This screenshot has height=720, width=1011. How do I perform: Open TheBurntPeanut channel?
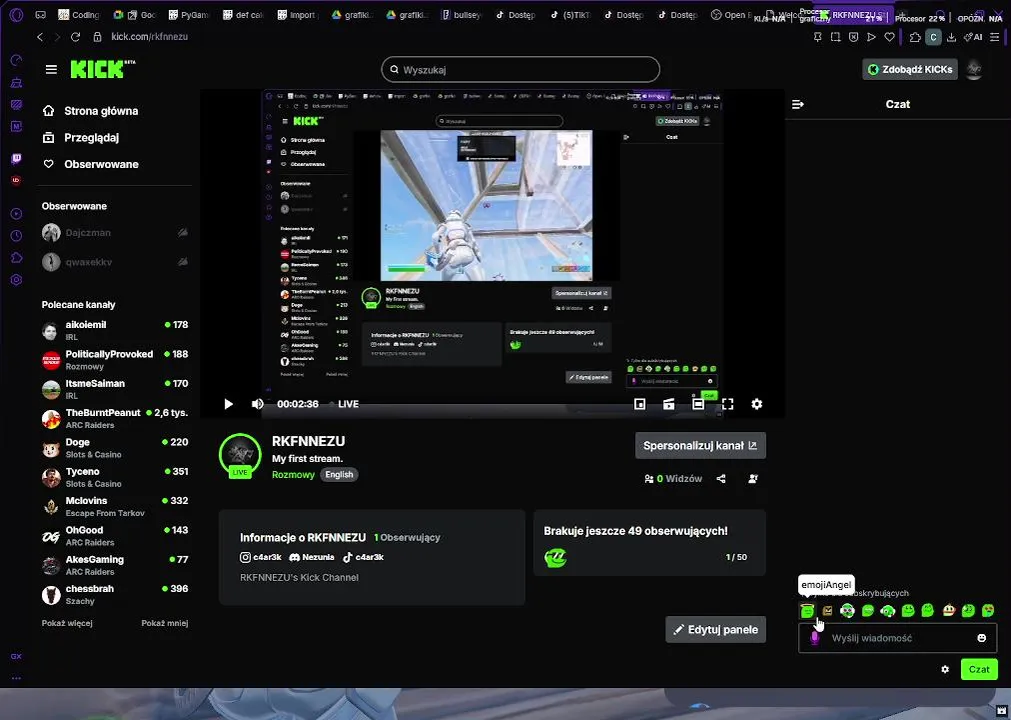point(115,418)
